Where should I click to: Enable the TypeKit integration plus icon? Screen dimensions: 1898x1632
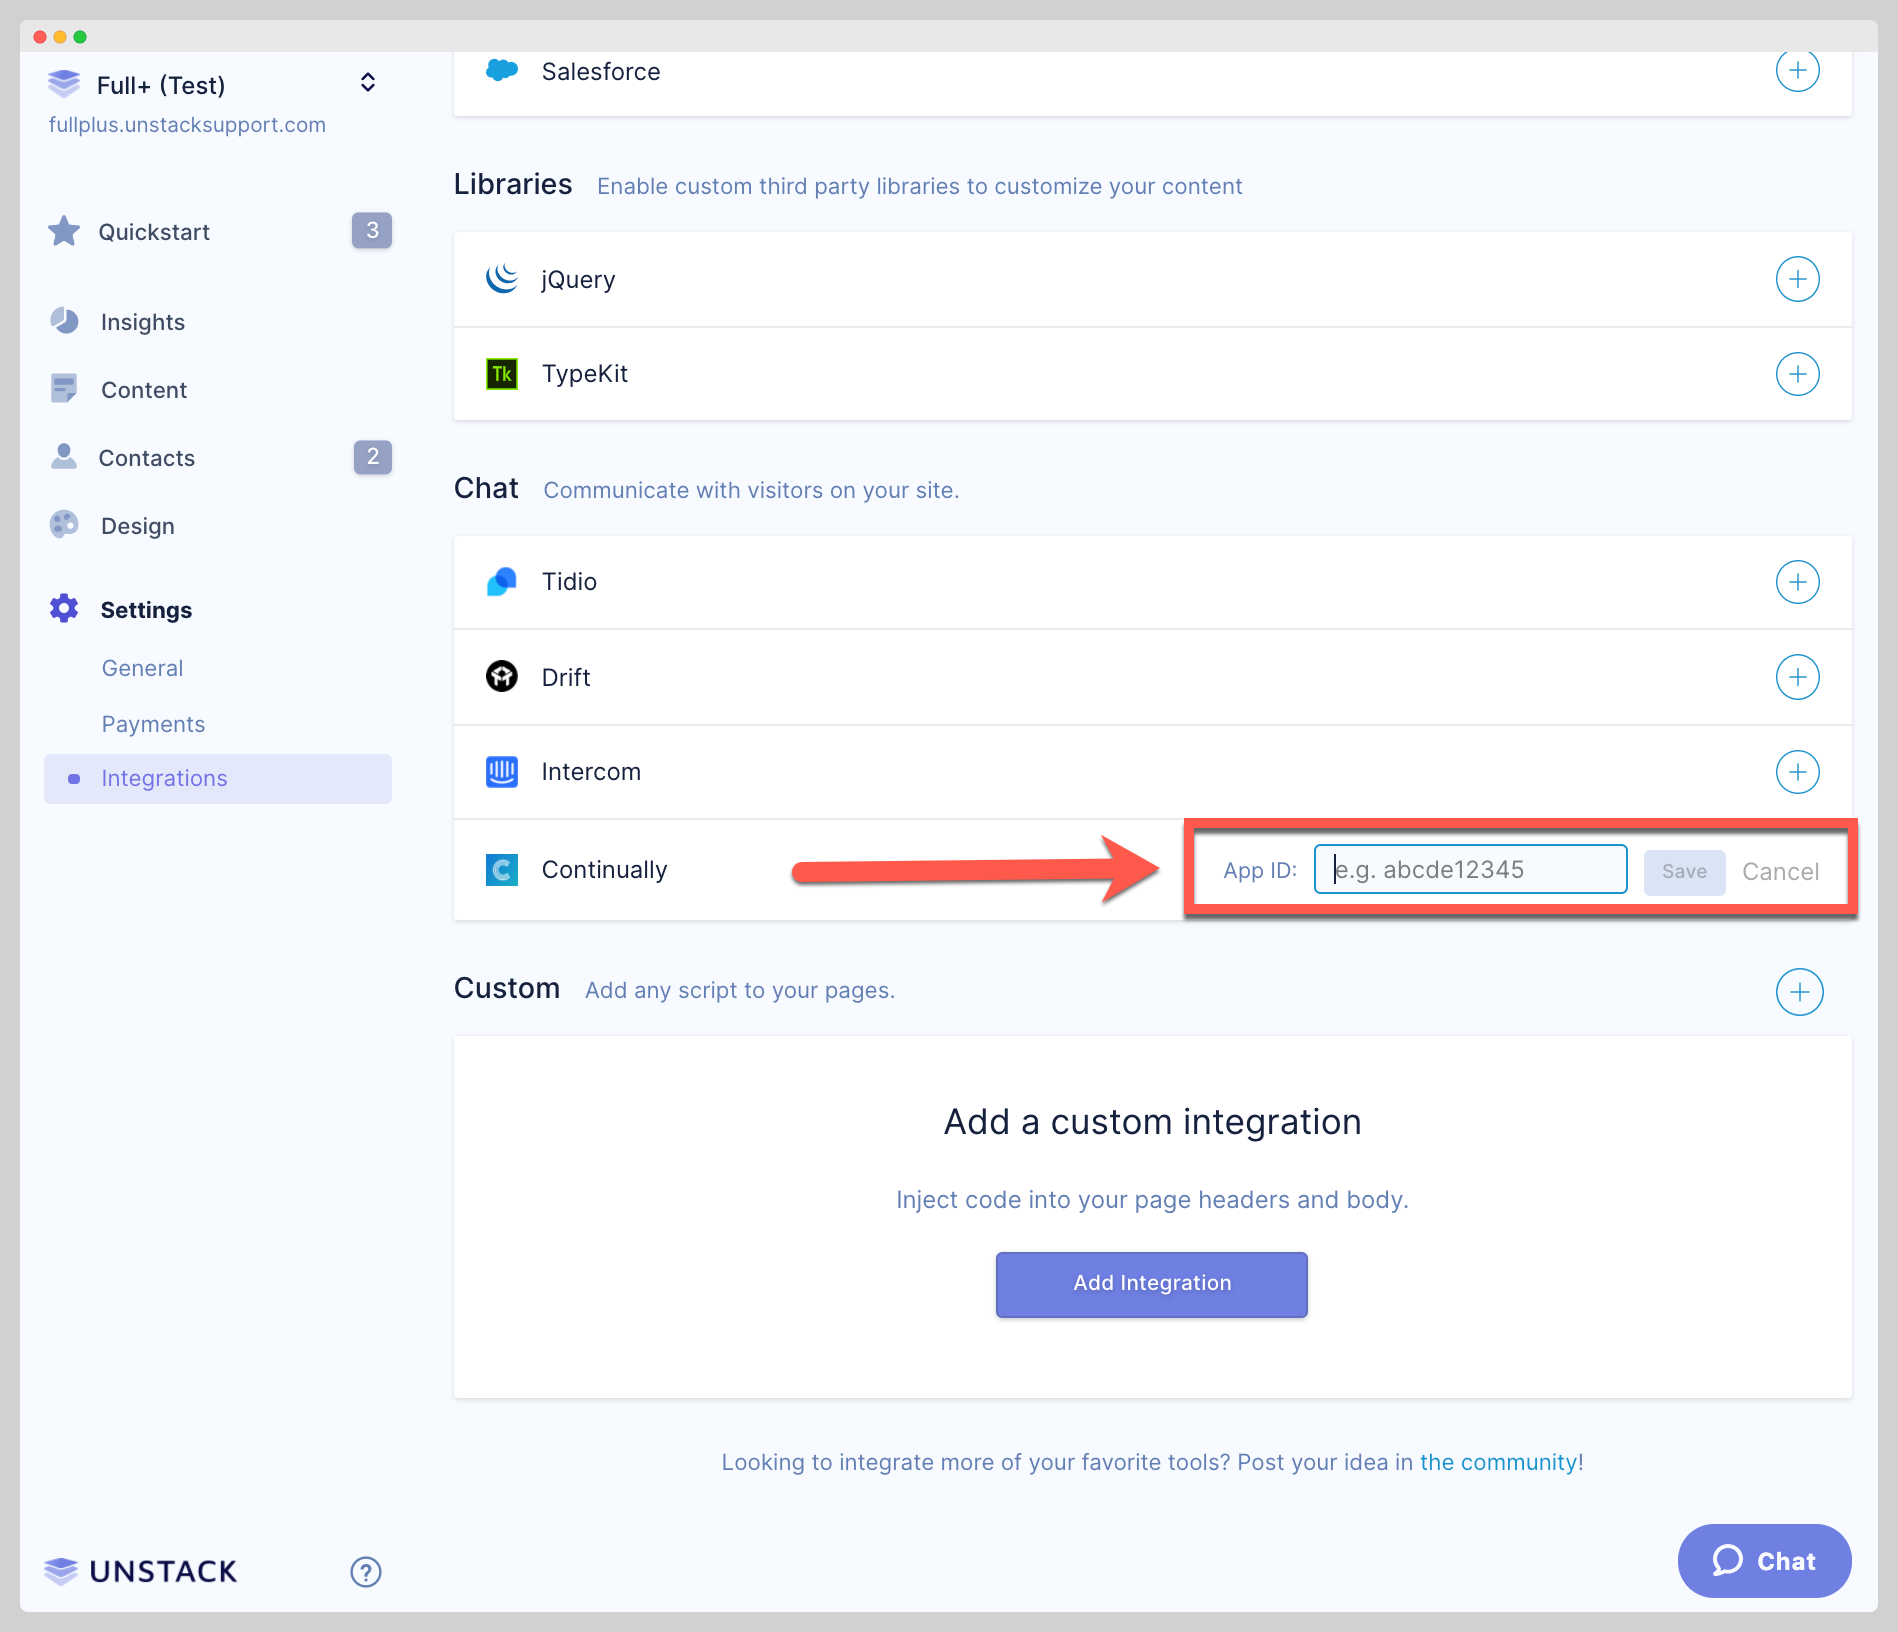click(1796, 374)
